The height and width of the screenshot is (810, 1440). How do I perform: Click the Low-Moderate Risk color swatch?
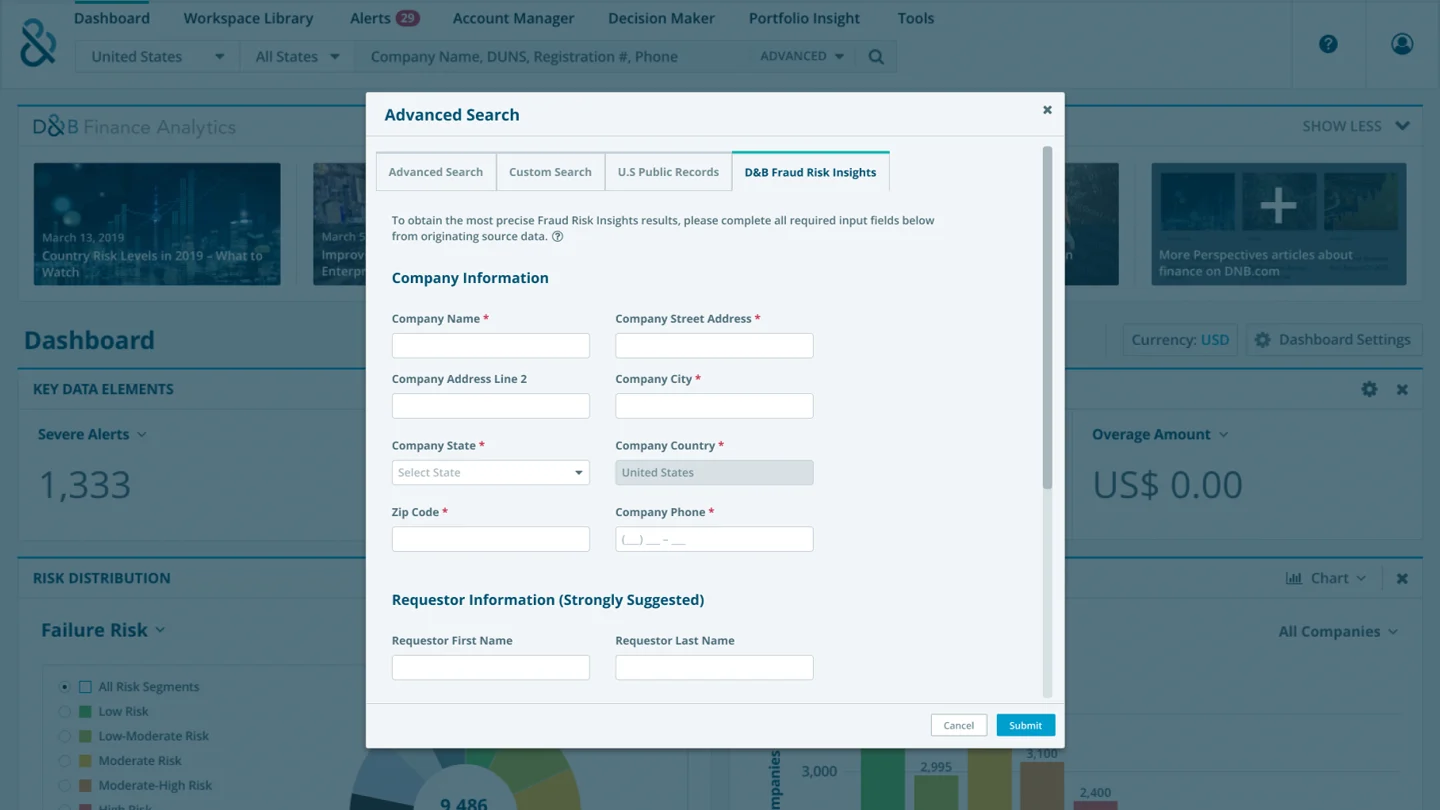(86, 736)
